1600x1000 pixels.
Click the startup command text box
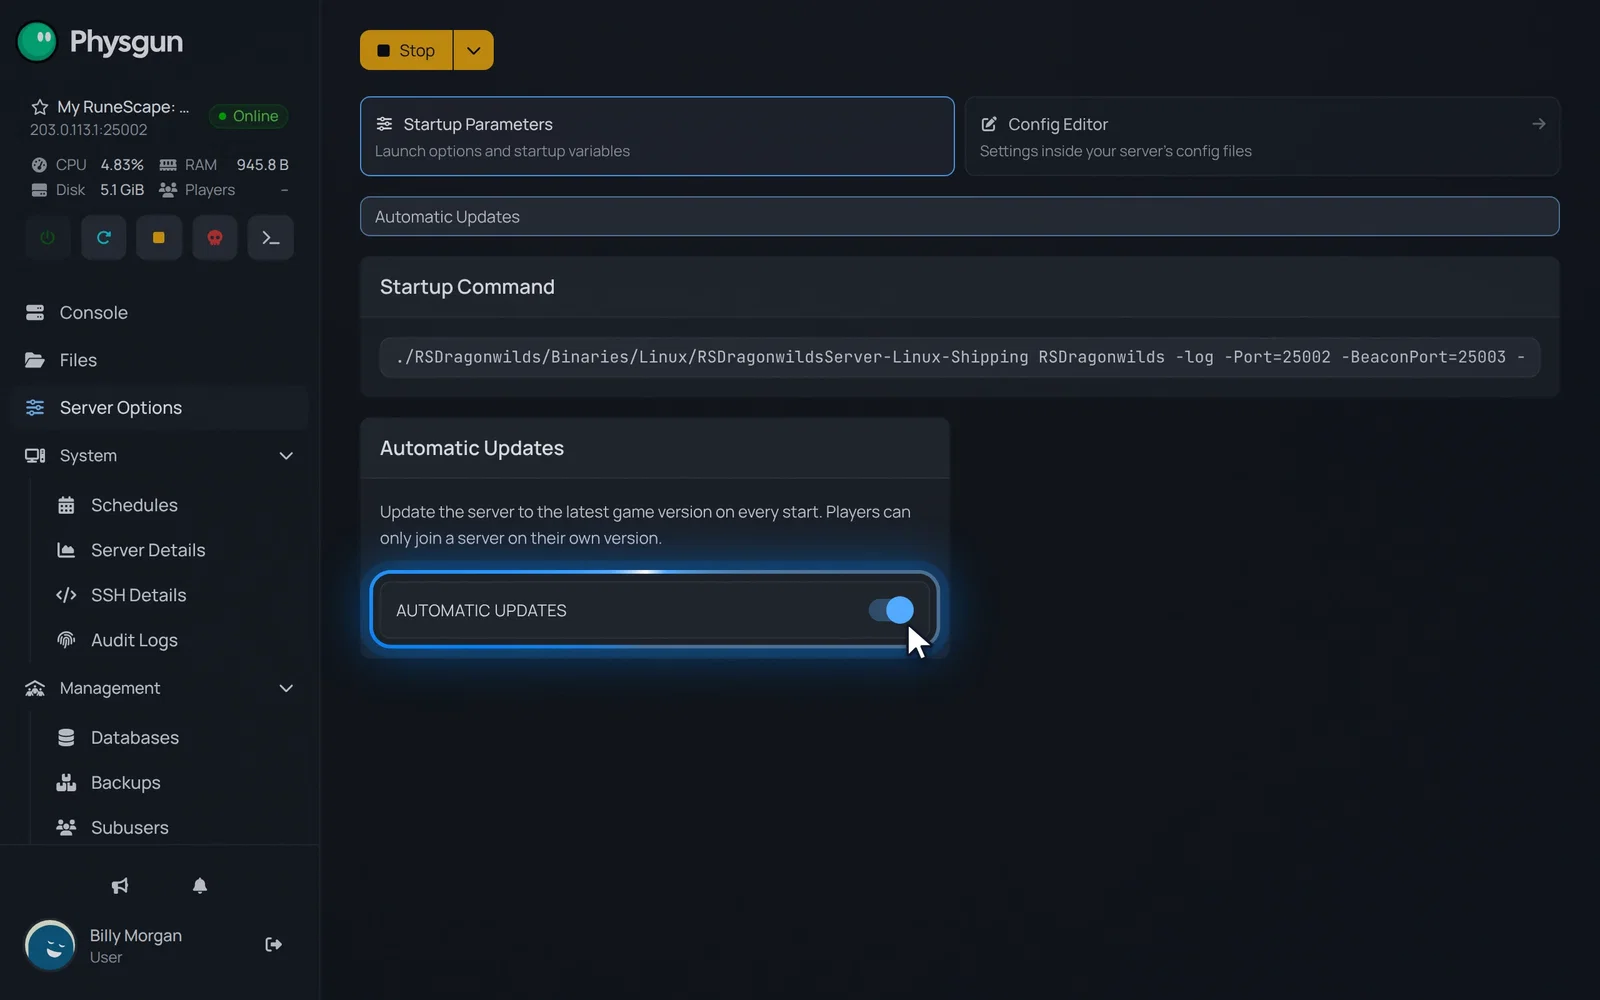(959, 357)
